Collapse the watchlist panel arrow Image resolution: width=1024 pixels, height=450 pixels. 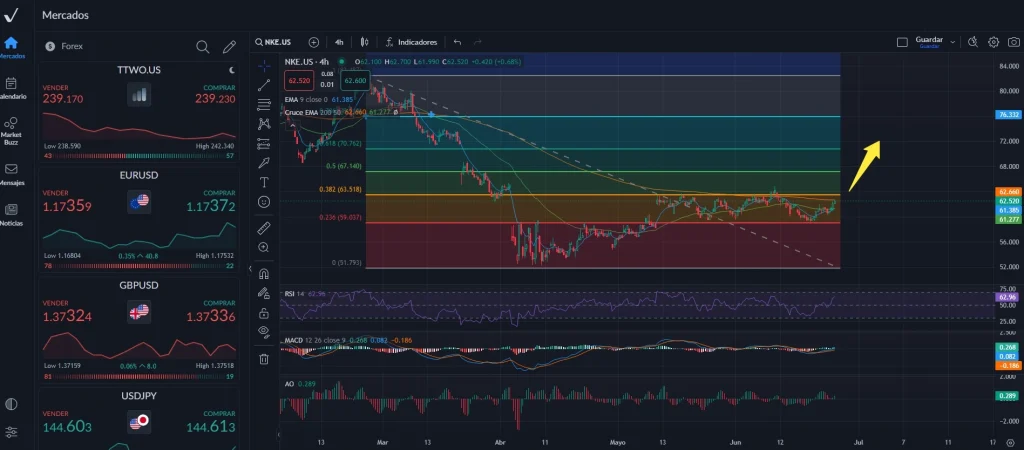pyautogui.click(x=250, y=268)
